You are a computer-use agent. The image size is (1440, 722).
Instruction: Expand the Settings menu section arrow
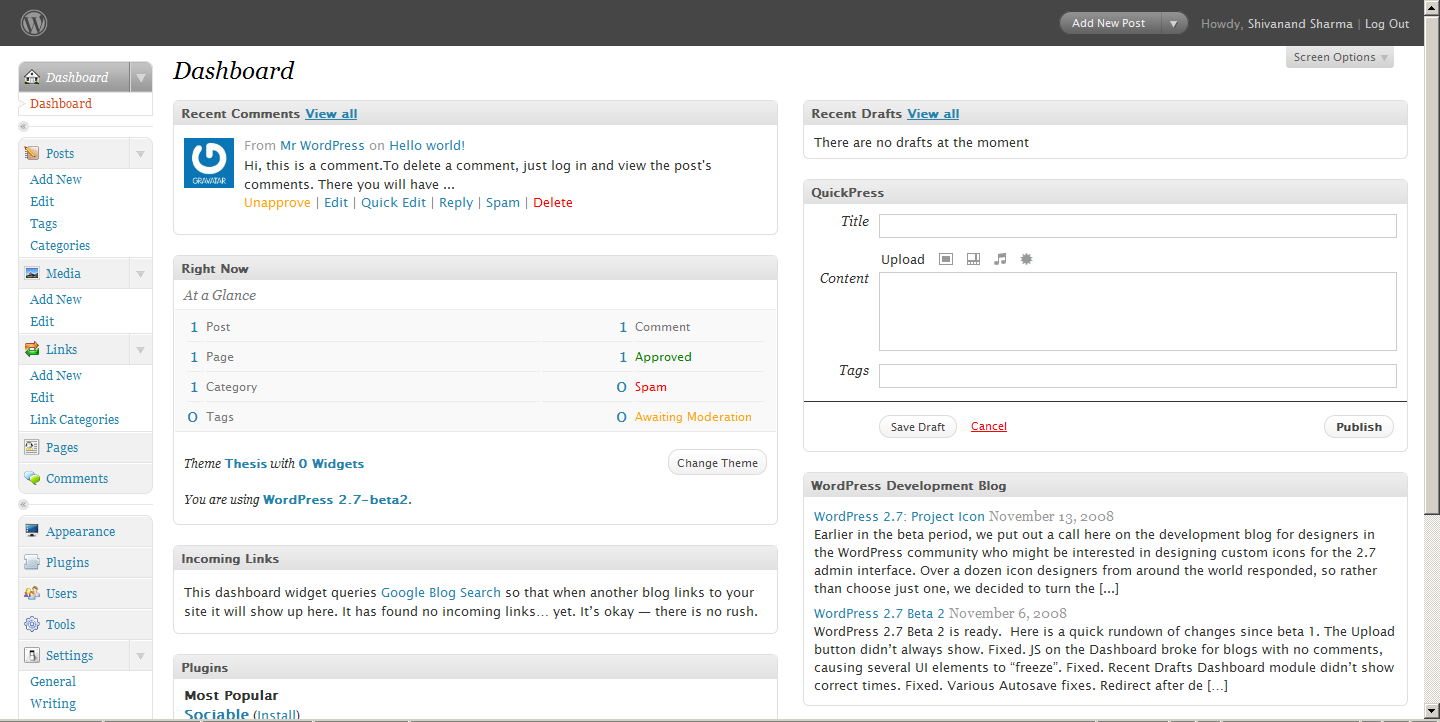coord(141,655)
